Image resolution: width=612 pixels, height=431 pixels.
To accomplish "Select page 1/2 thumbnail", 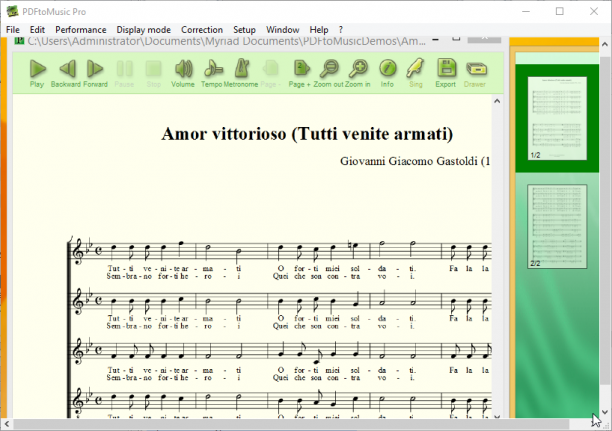I will [557, 118].
